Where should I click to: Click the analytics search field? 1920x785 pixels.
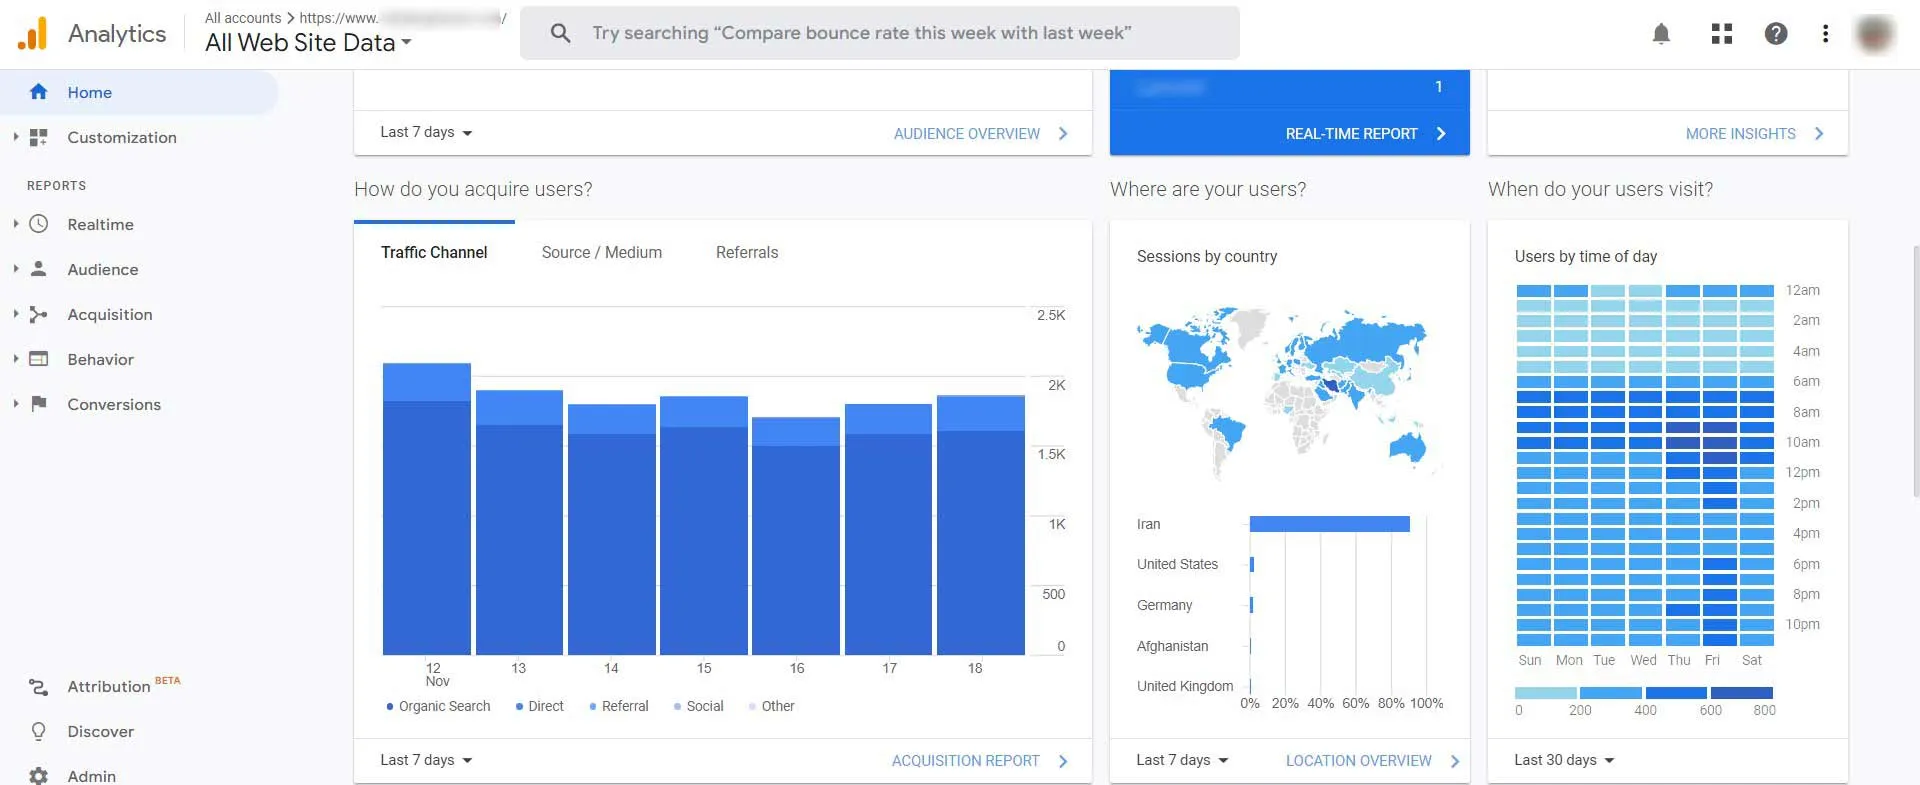tap(880, 33)
